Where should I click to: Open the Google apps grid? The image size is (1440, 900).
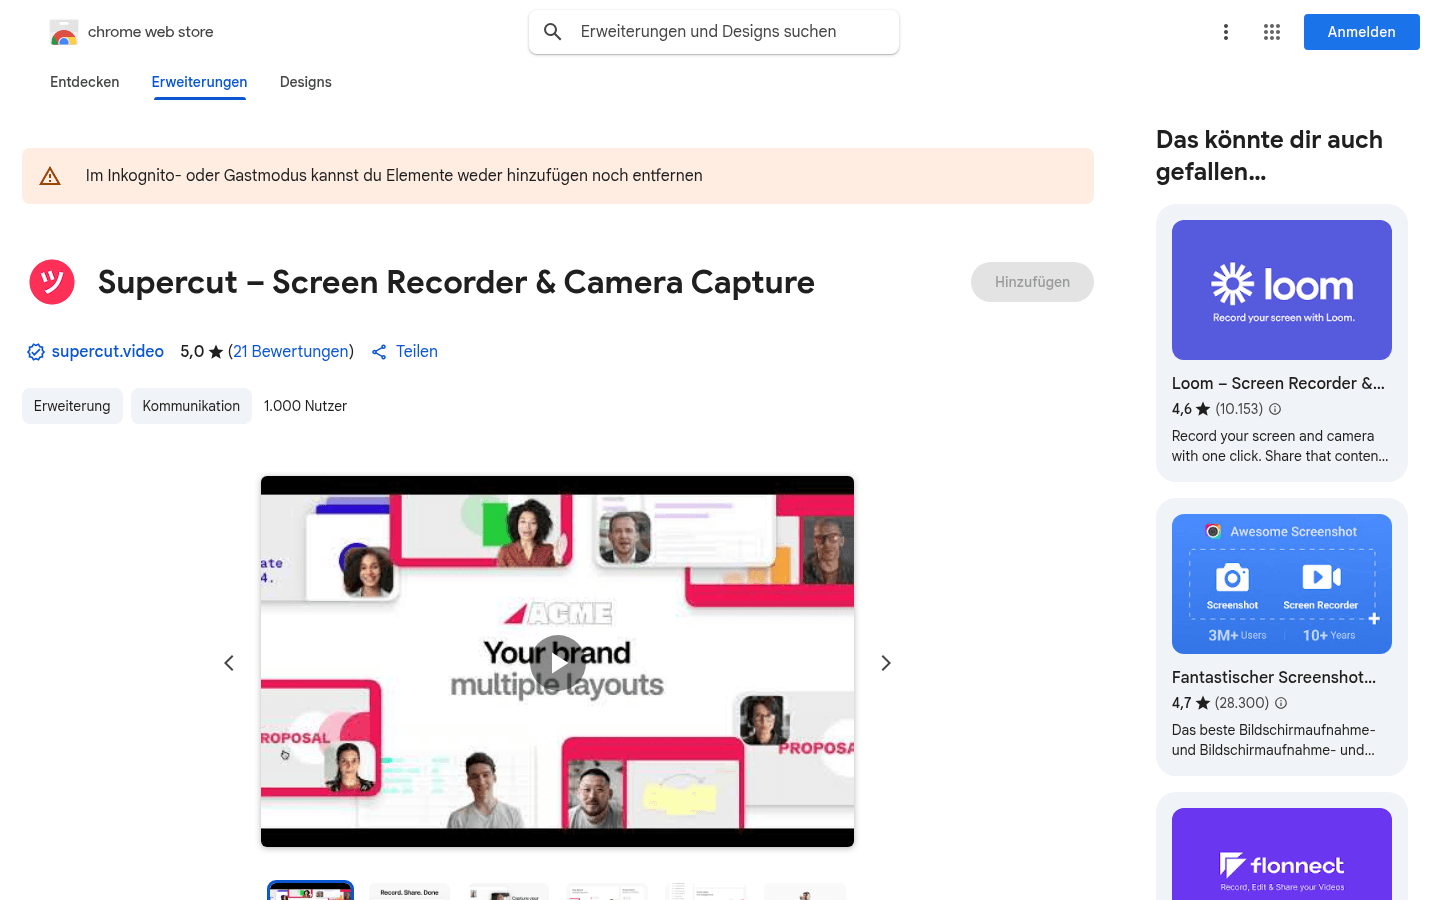click(1272, 32)
